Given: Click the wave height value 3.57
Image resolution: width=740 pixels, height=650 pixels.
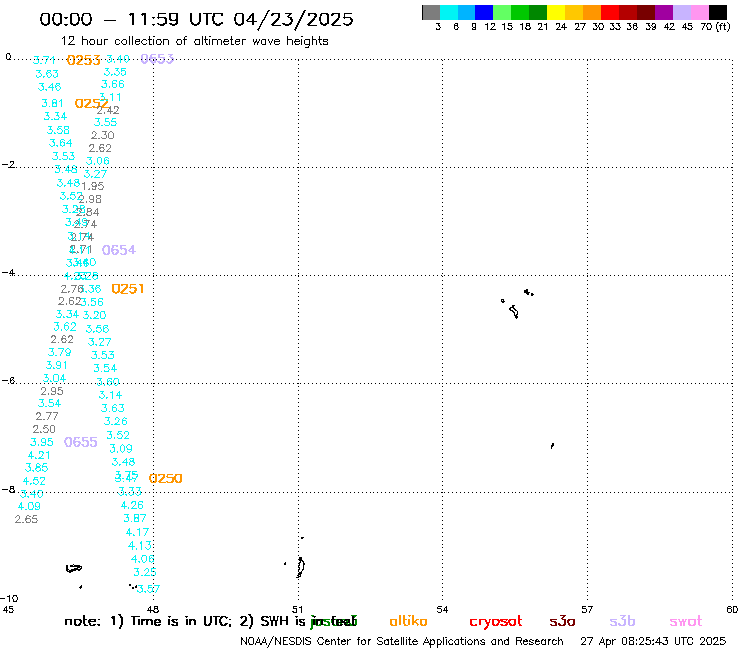Looking at the screenshot, I should (149, 589).
